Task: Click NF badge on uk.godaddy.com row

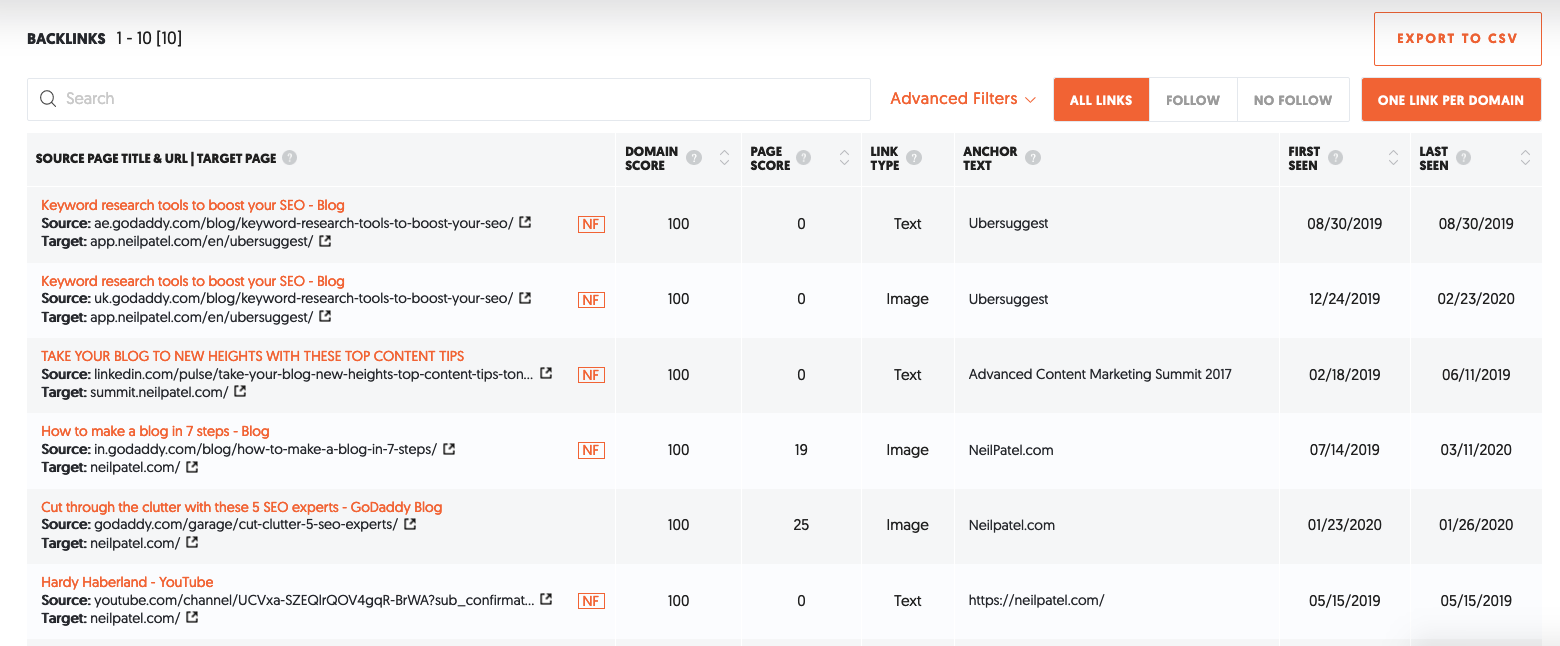Action: [591, 299]
